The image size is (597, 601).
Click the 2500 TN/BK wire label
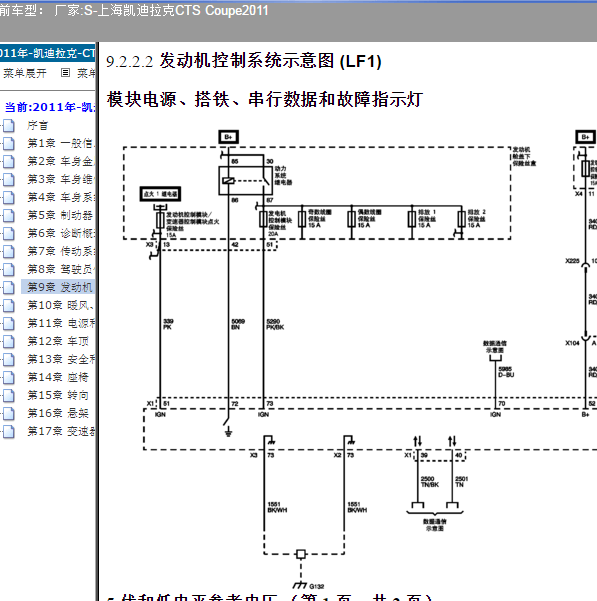point(430,482)
